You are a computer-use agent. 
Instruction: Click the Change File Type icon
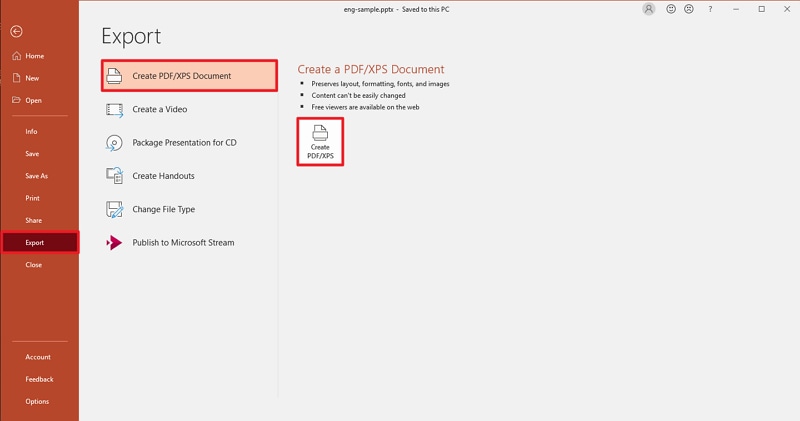tap(114, 209)
